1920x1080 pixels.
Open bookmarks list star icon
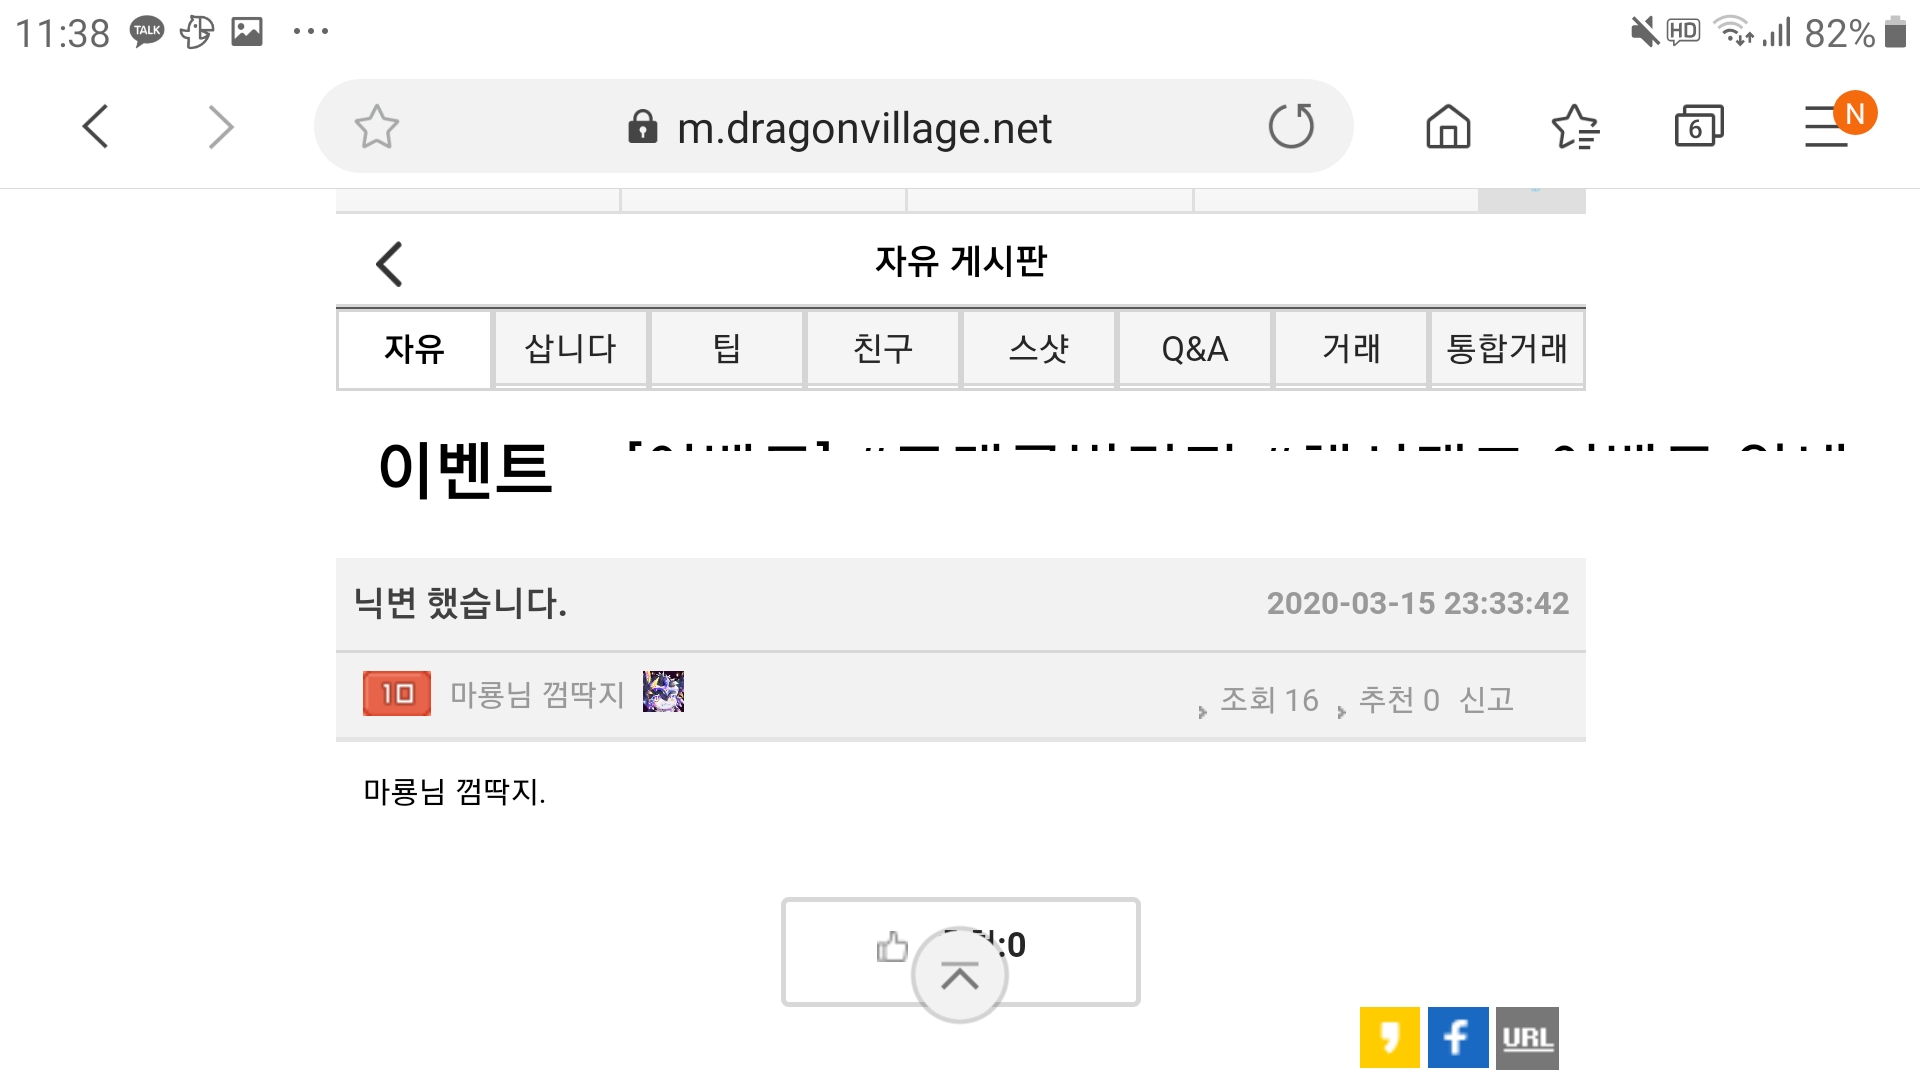click(1575, 127)
